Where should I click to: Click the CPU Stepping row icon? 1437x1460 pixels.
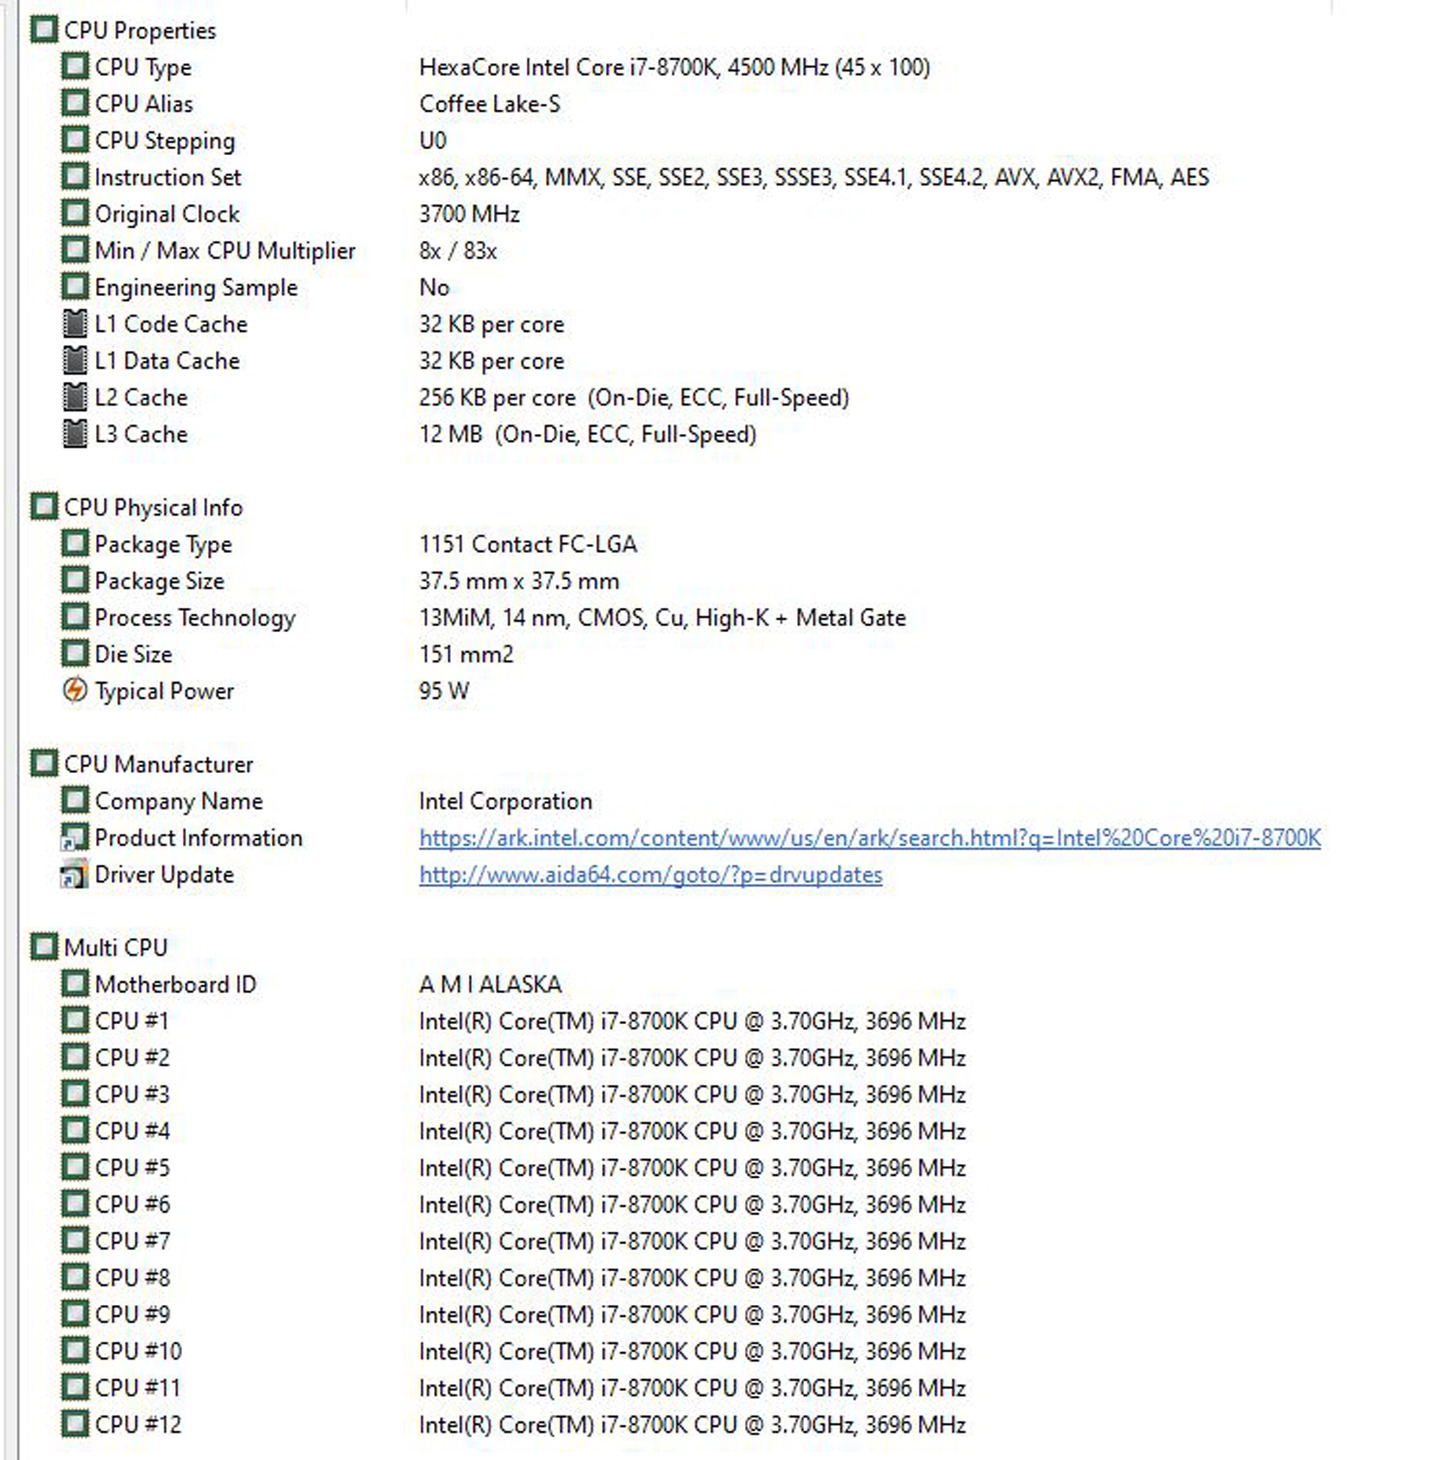coord(75,140)
